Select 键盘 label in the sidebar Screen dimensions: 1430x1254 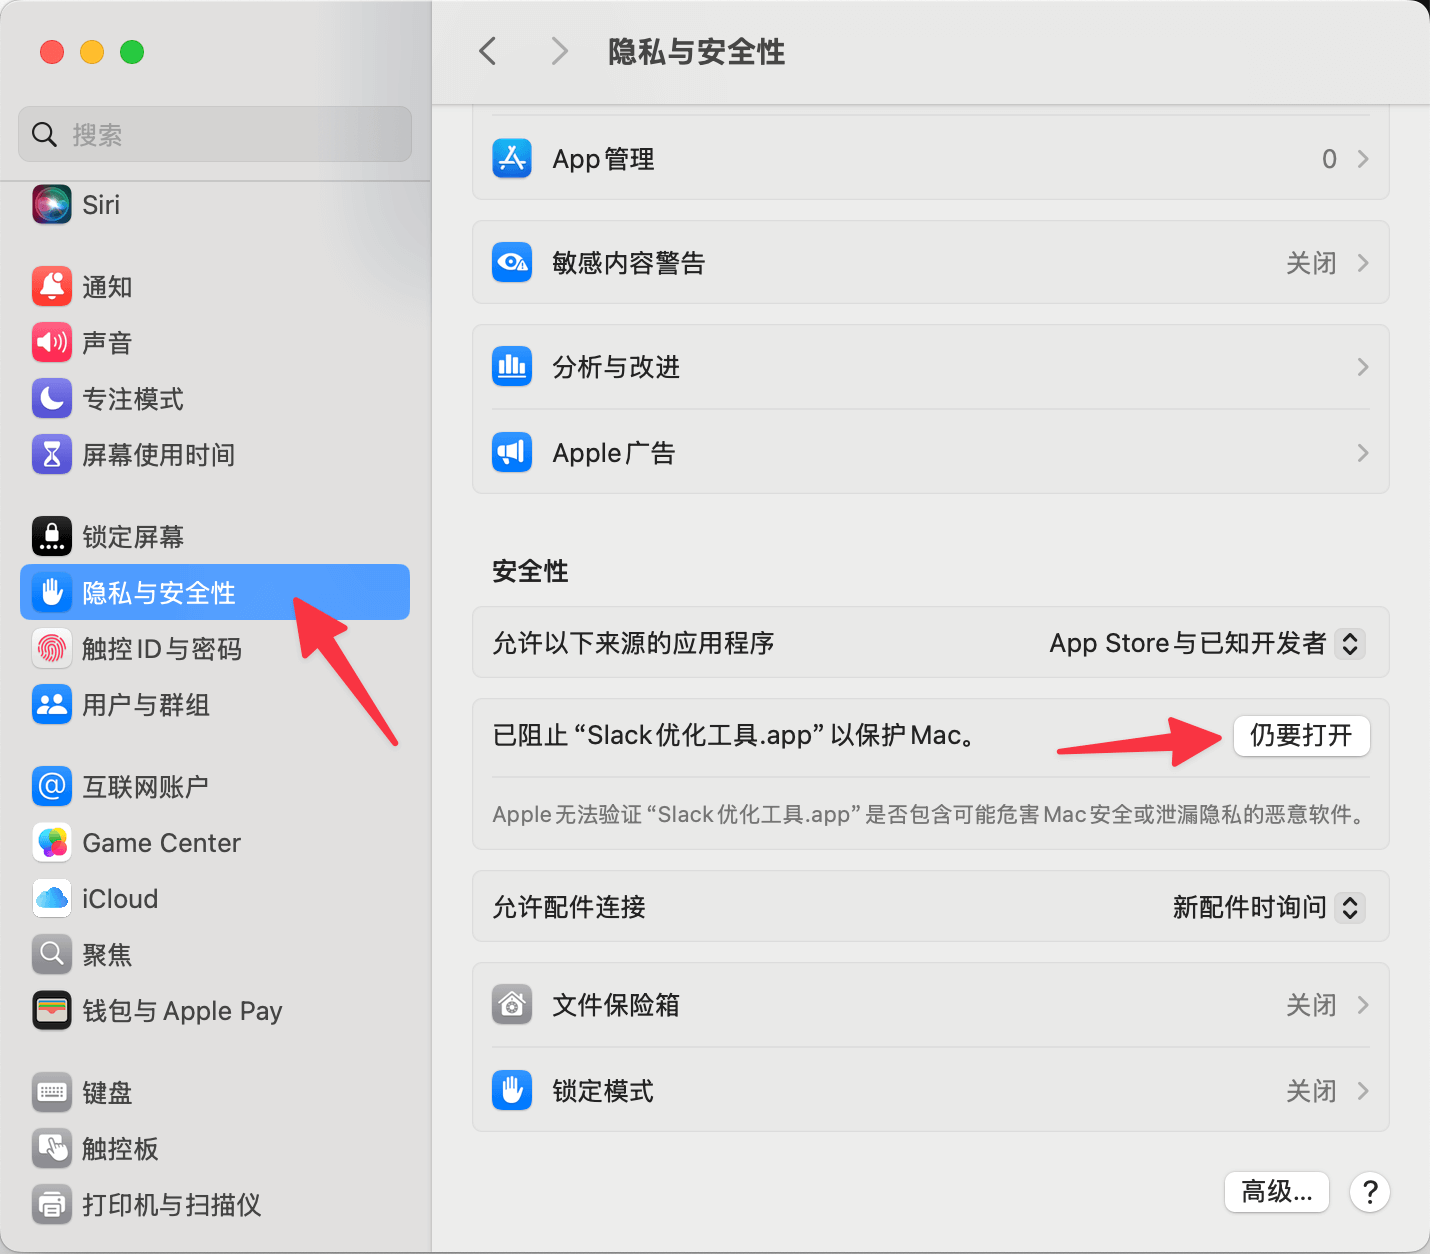[107, 1093]
